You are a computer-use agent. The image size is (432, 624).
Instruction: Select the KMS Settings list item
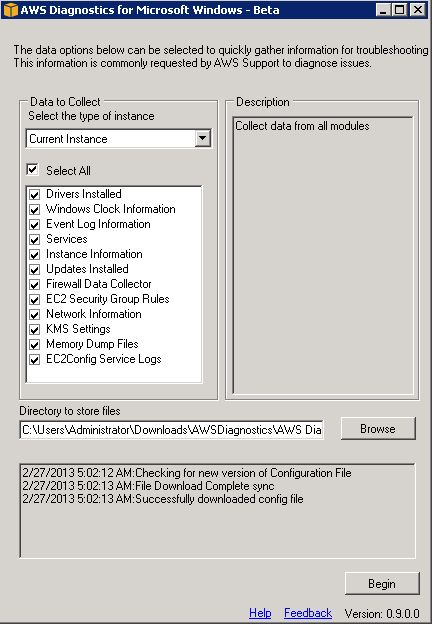[78, 329]
